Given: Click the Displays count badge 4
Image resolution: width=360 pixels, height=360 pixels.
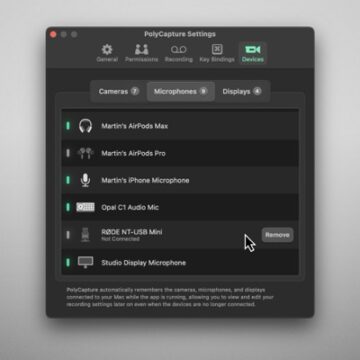Looking at the screenshot, I should [257, 91].
